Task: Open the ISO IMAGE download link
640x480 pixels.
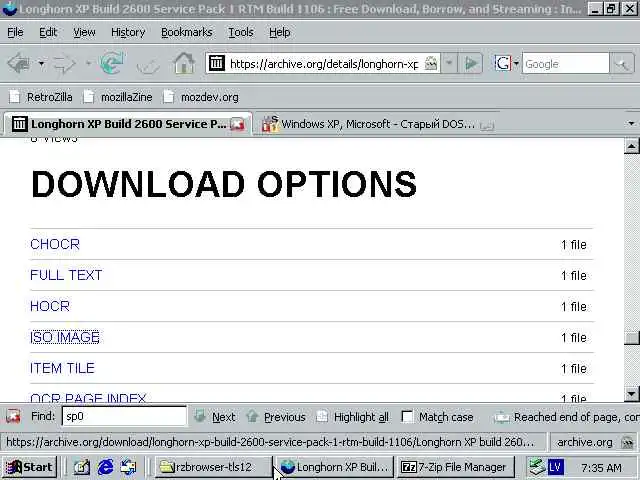Action: [x=64, y=337]
